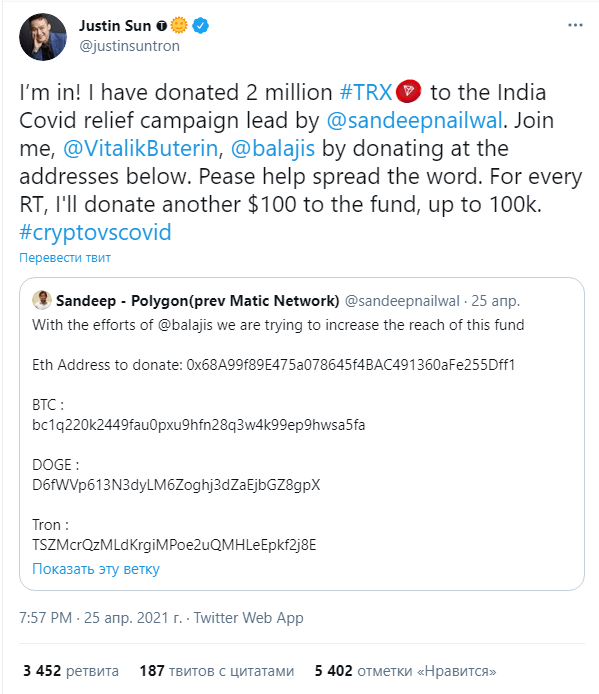Click Justin Sun's profile avatar
Screen dimensions: 599x694
pos(43,37)
